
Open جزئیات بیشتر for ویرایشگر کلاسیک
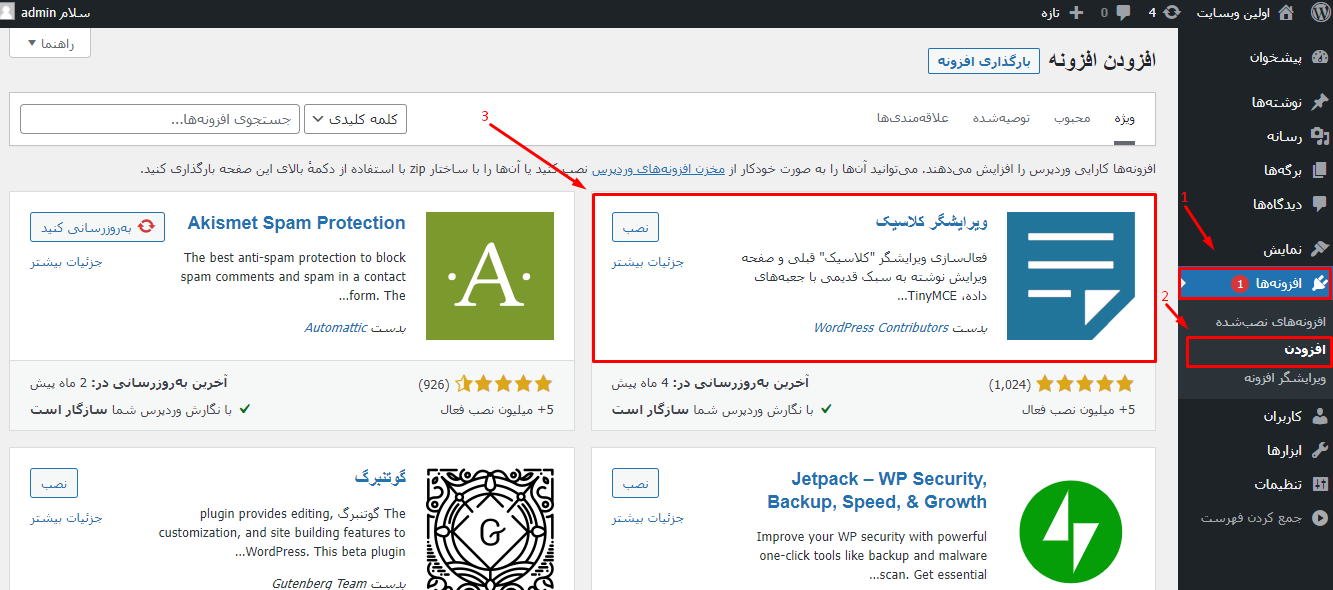point(648,262)
